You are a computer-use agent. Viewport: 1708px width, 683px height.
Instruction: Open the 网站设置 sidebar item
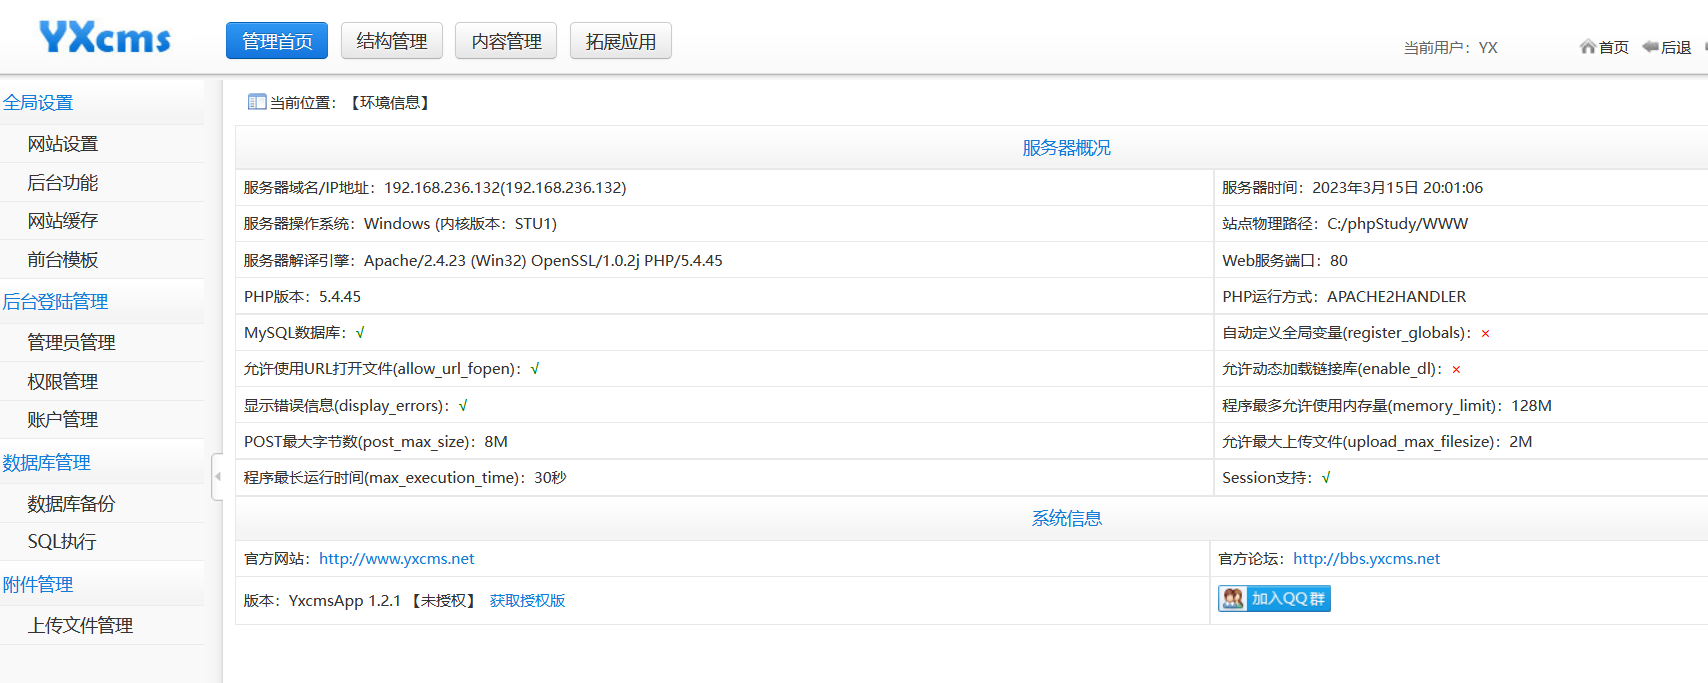[63, 144]
